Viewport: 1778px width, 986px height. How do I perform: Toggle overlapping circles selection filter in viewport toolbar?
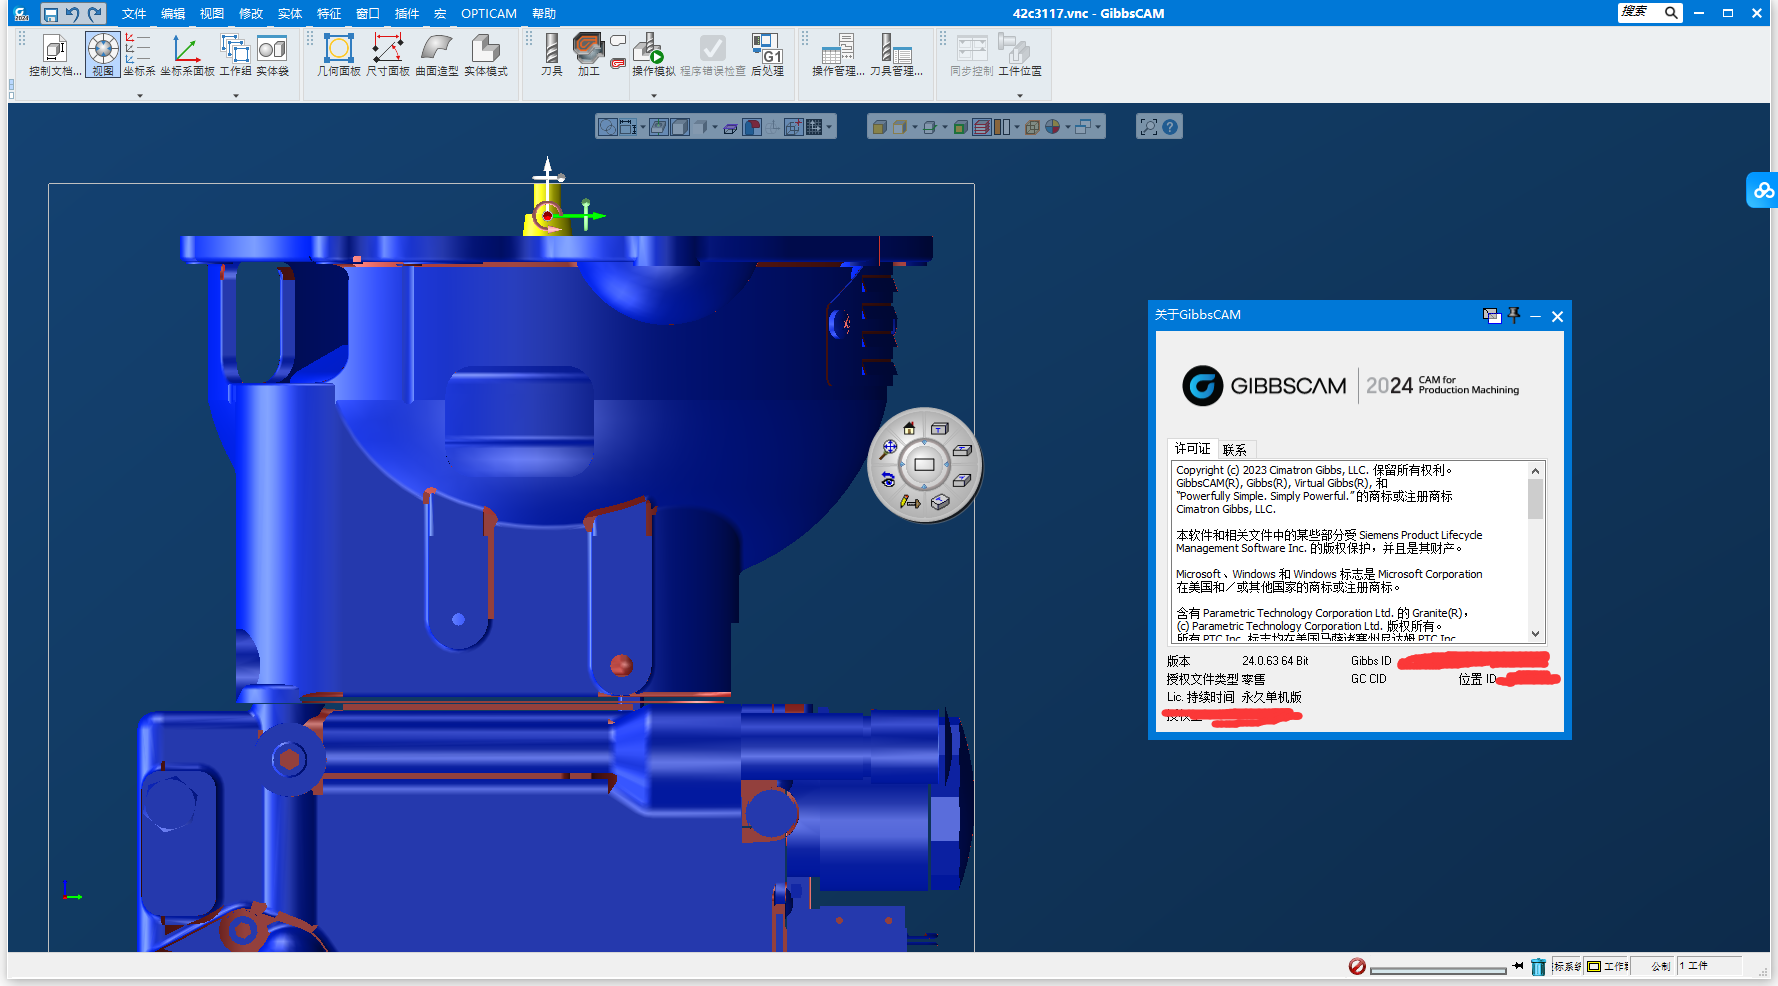608,127
